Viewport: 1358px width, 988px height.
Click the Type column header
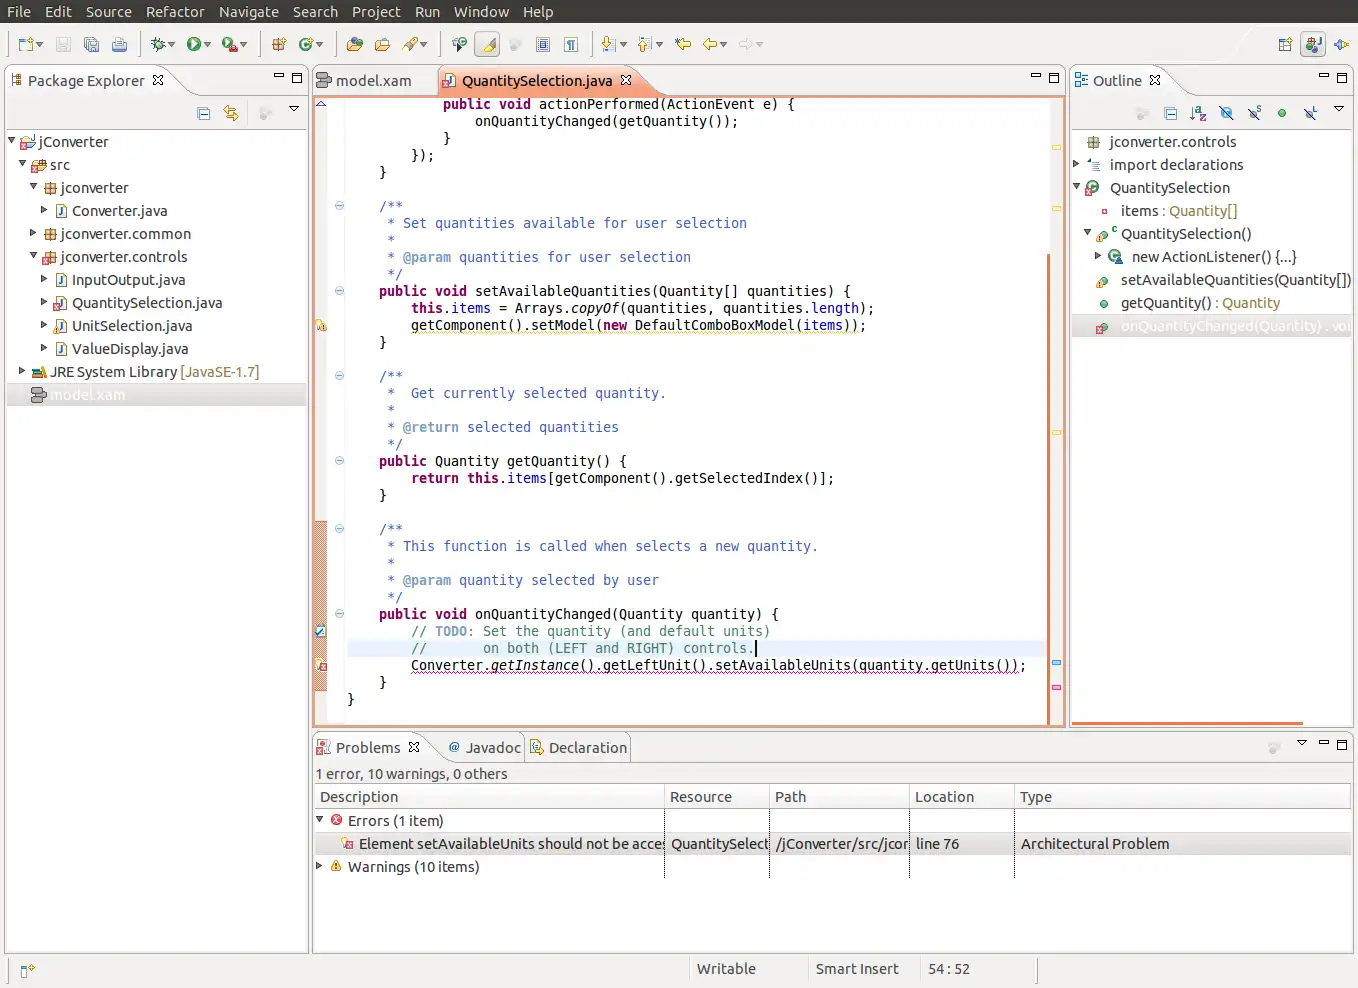(x=1182, y=797)
